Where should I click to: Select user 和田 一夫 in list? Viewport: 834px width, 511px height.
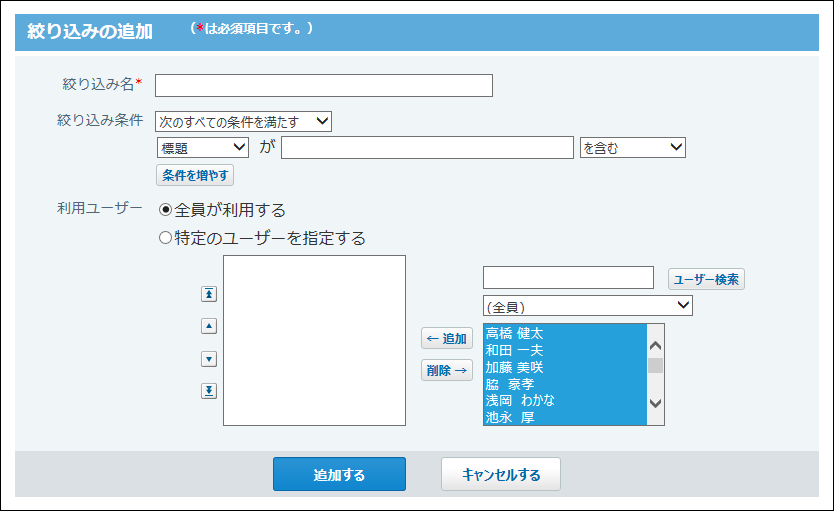565,350
